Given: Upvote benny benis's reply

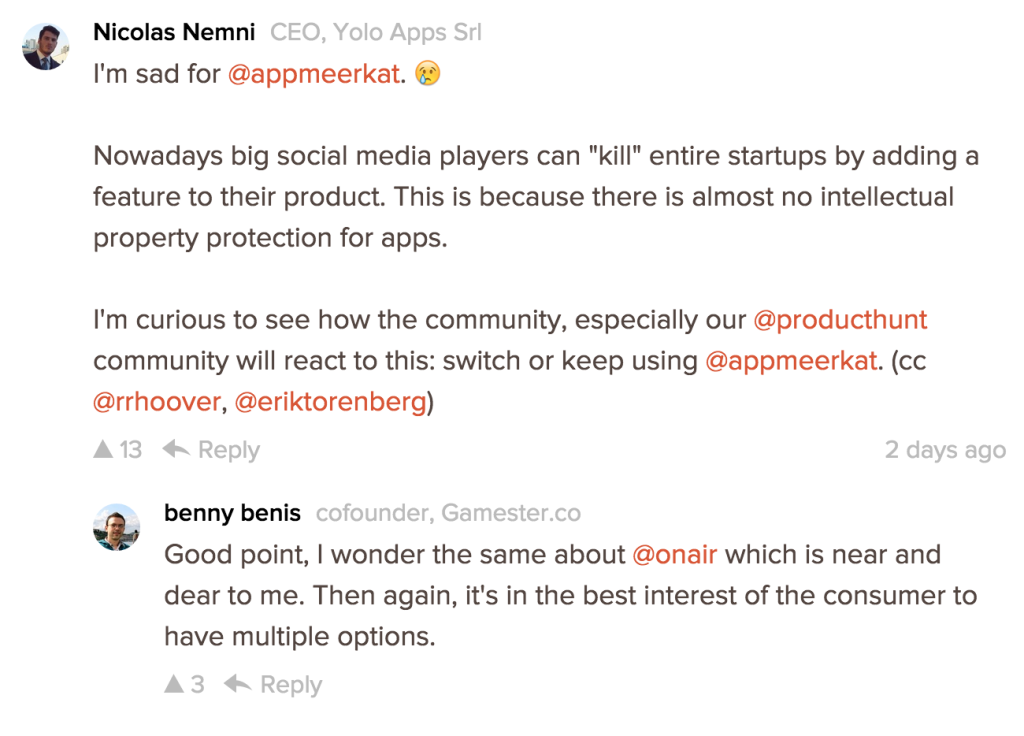Looking at the screenshot, I should (174, 684).
